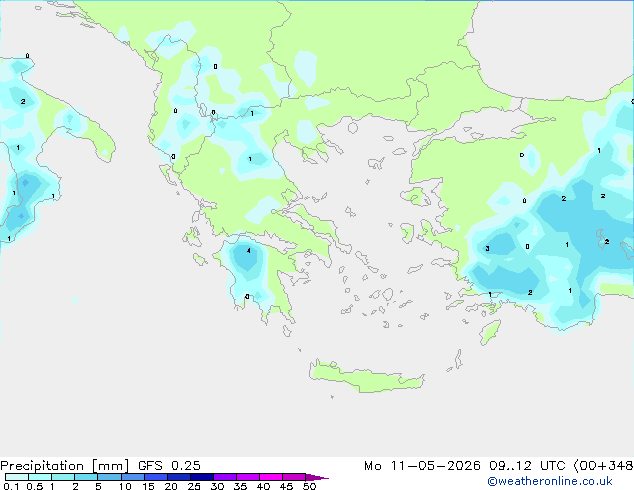Click the '50' legend scale label
Image resolution: width=634 pixels, height=490 pixels.
[309, 486]
